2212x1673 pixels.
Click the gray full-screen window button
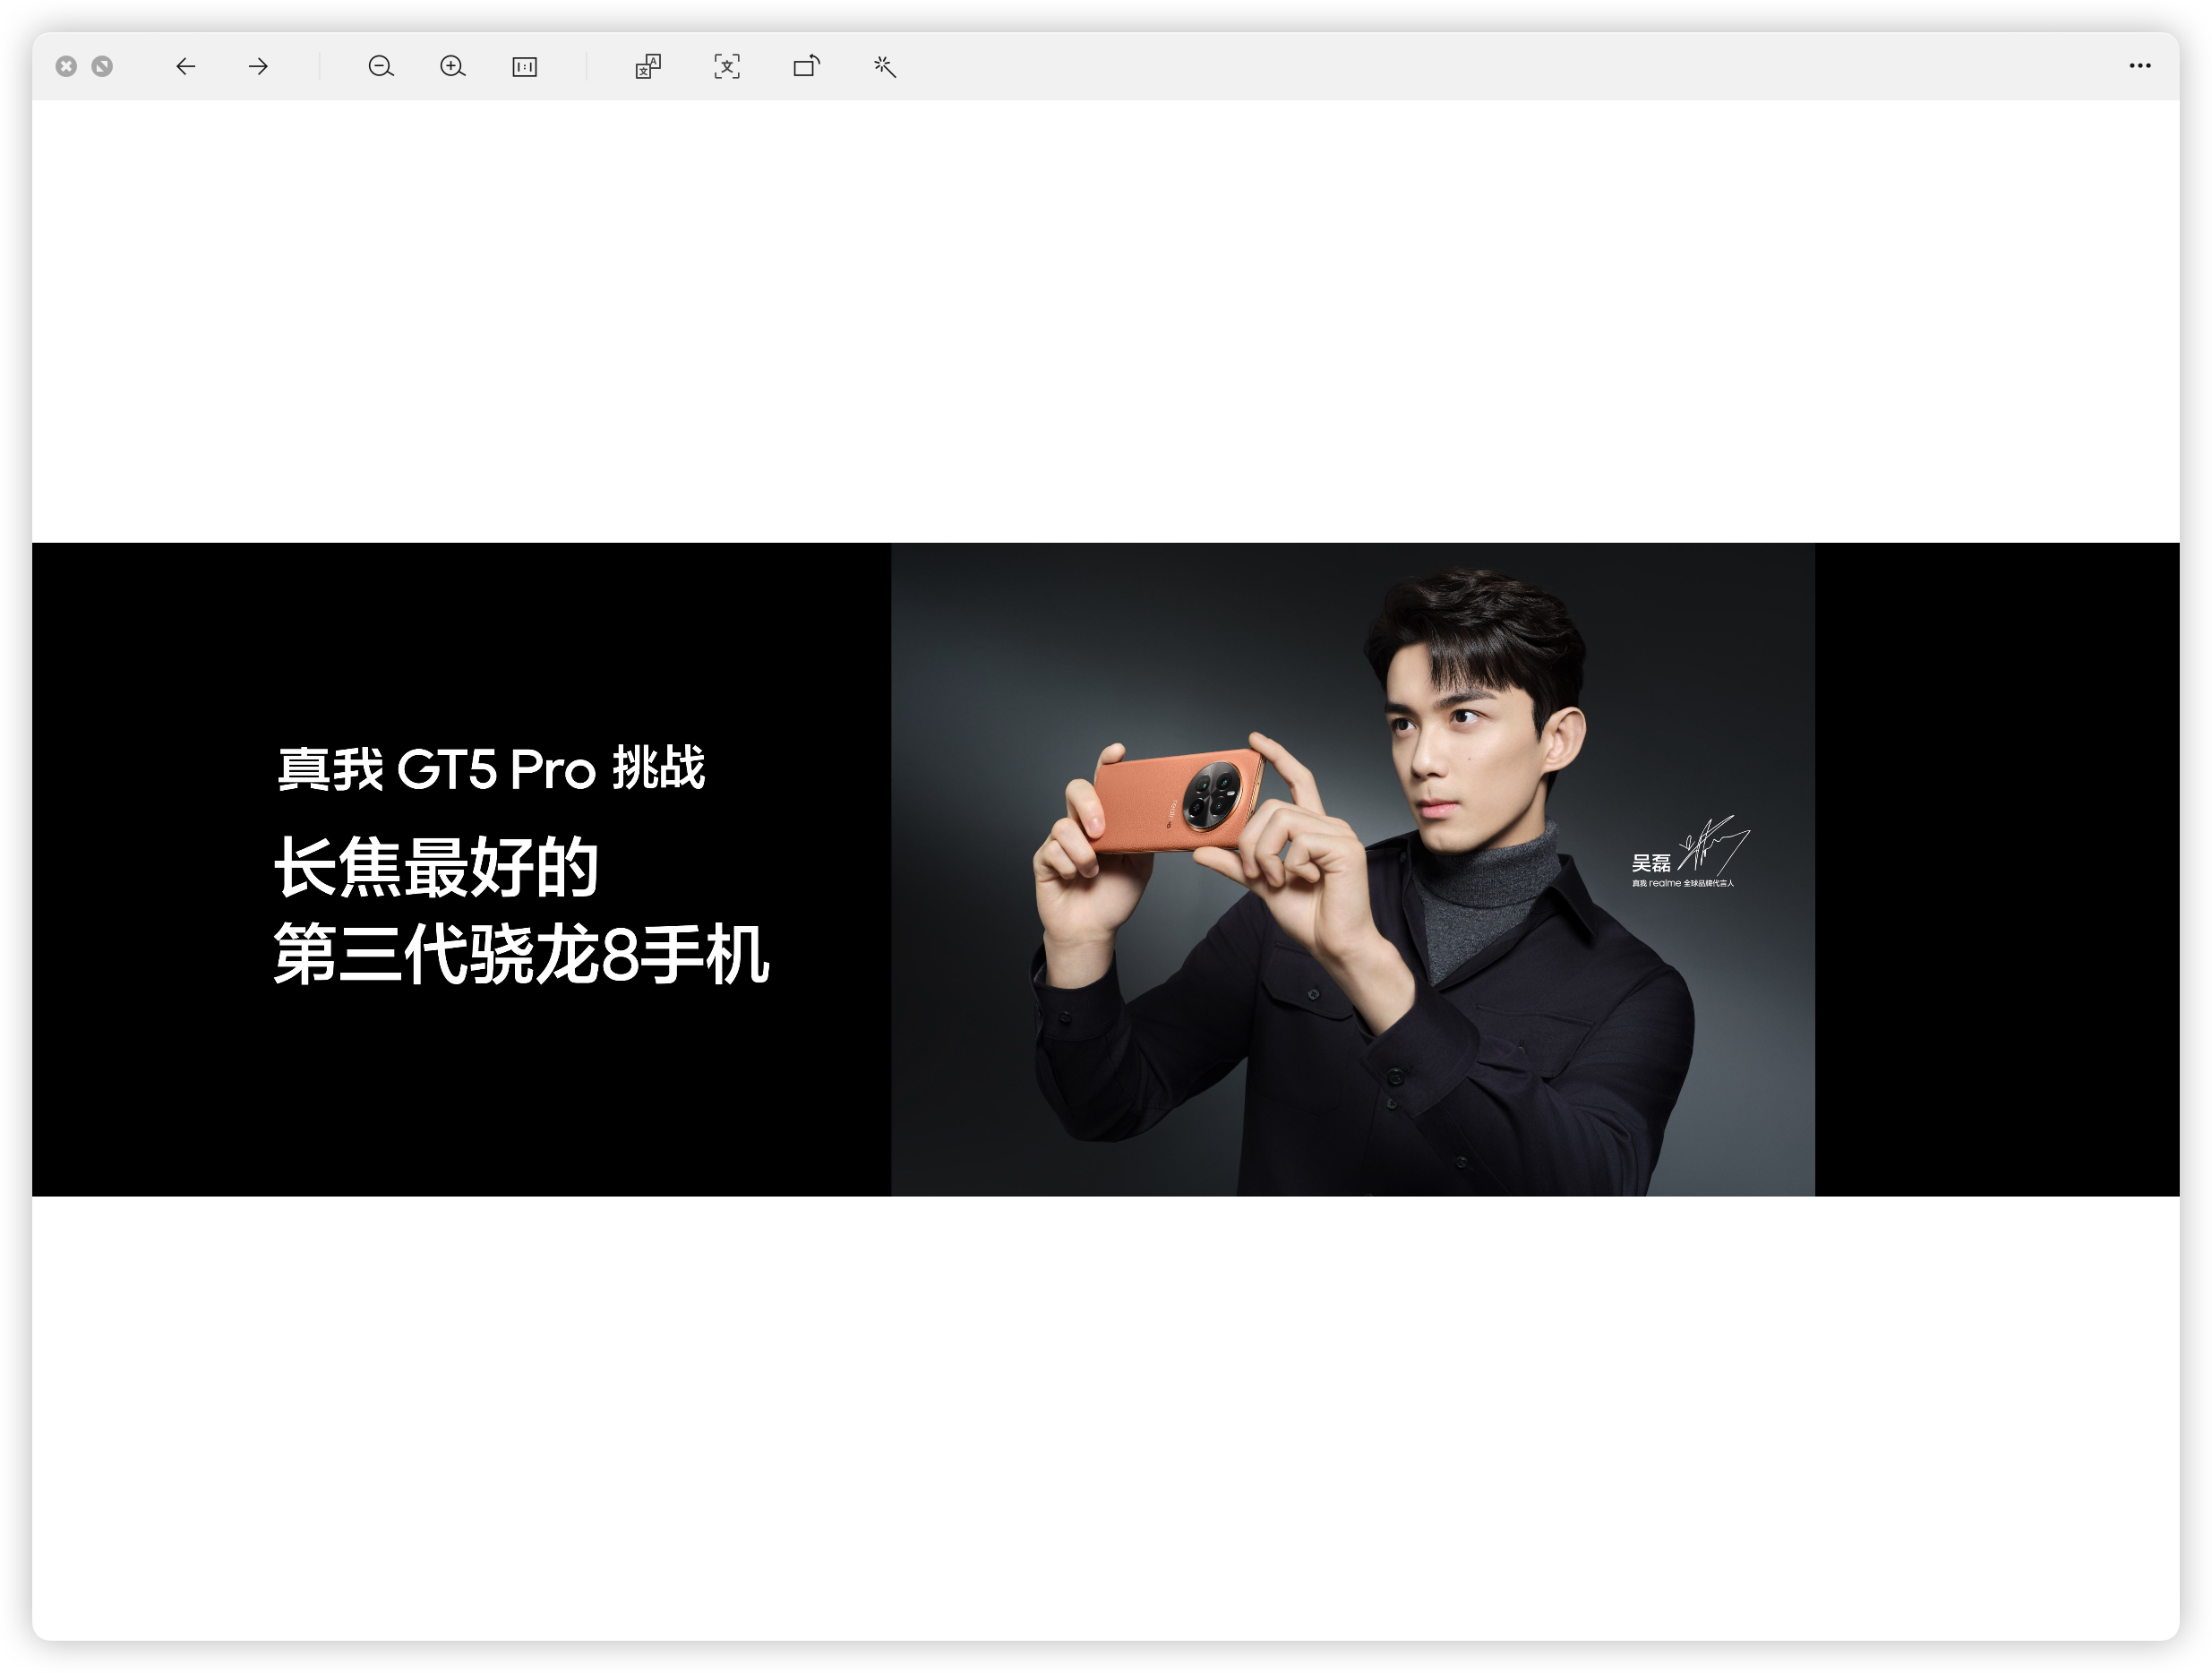click(x=102, y=66)
